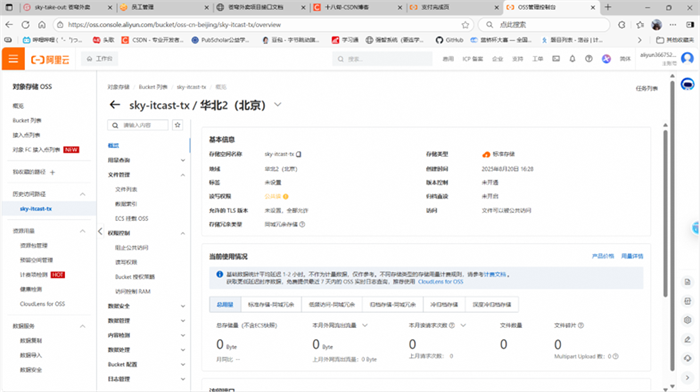Open ICP filing in header
This screenshot has width=700, height=392.
point(472,59)
